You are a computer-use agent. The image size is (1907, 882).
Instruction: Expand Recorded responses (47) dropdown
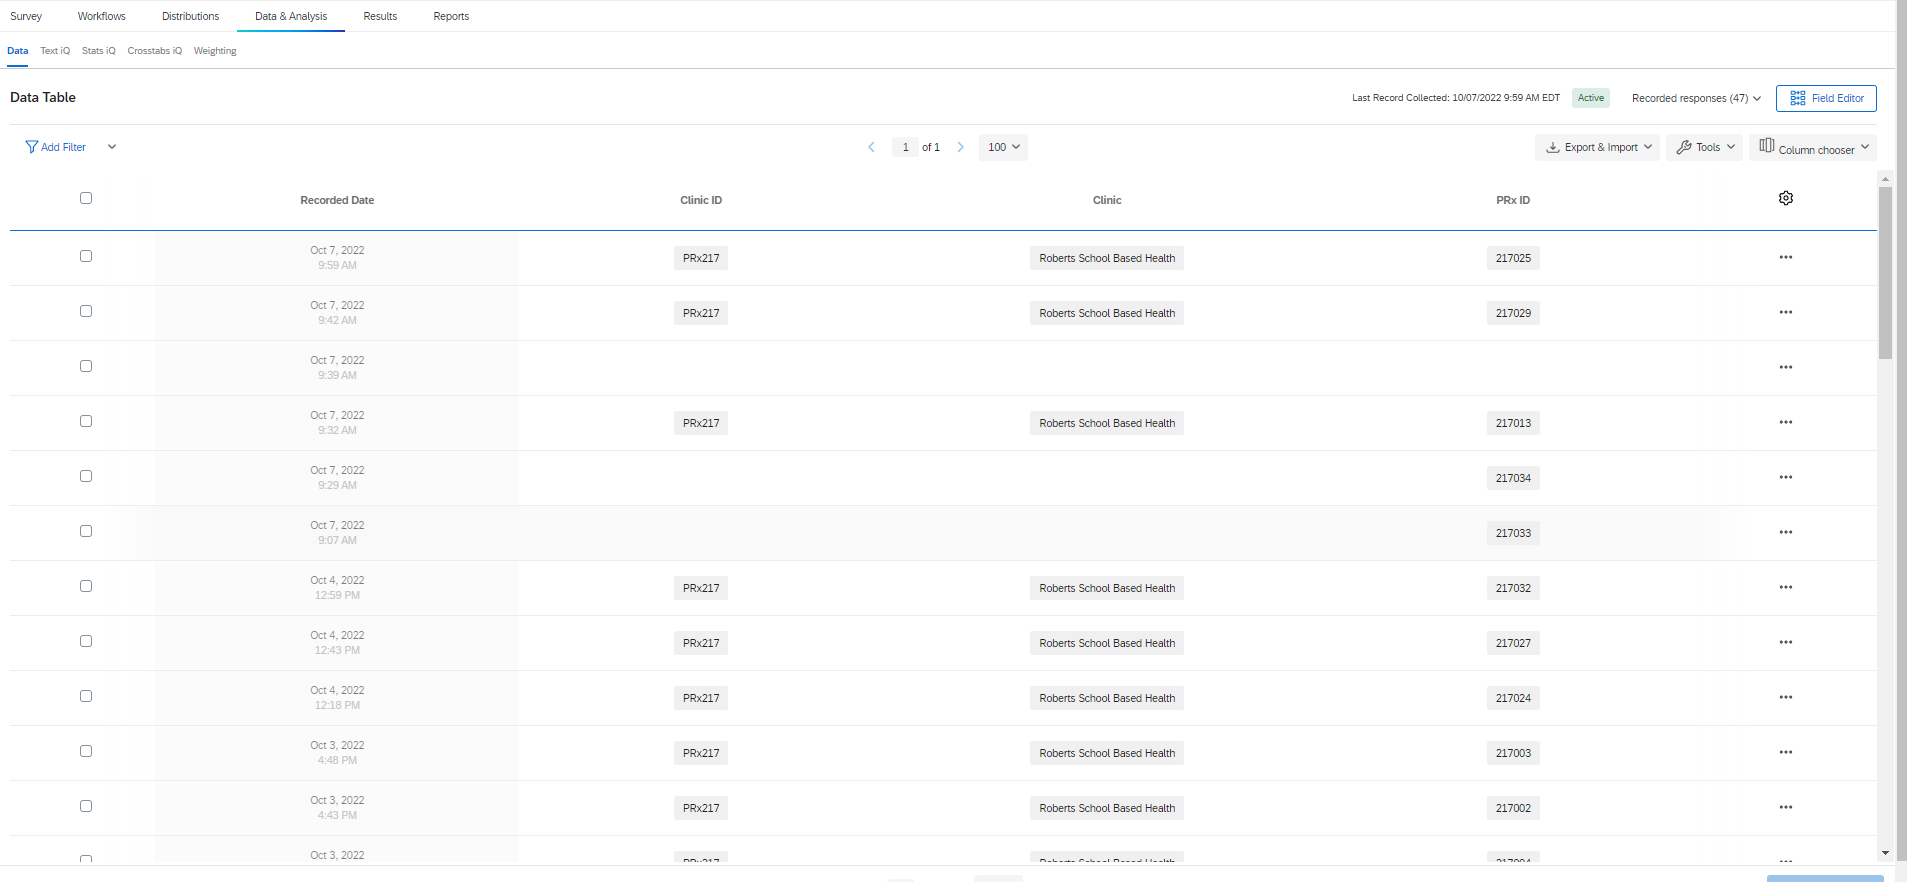pos(1696,98)
